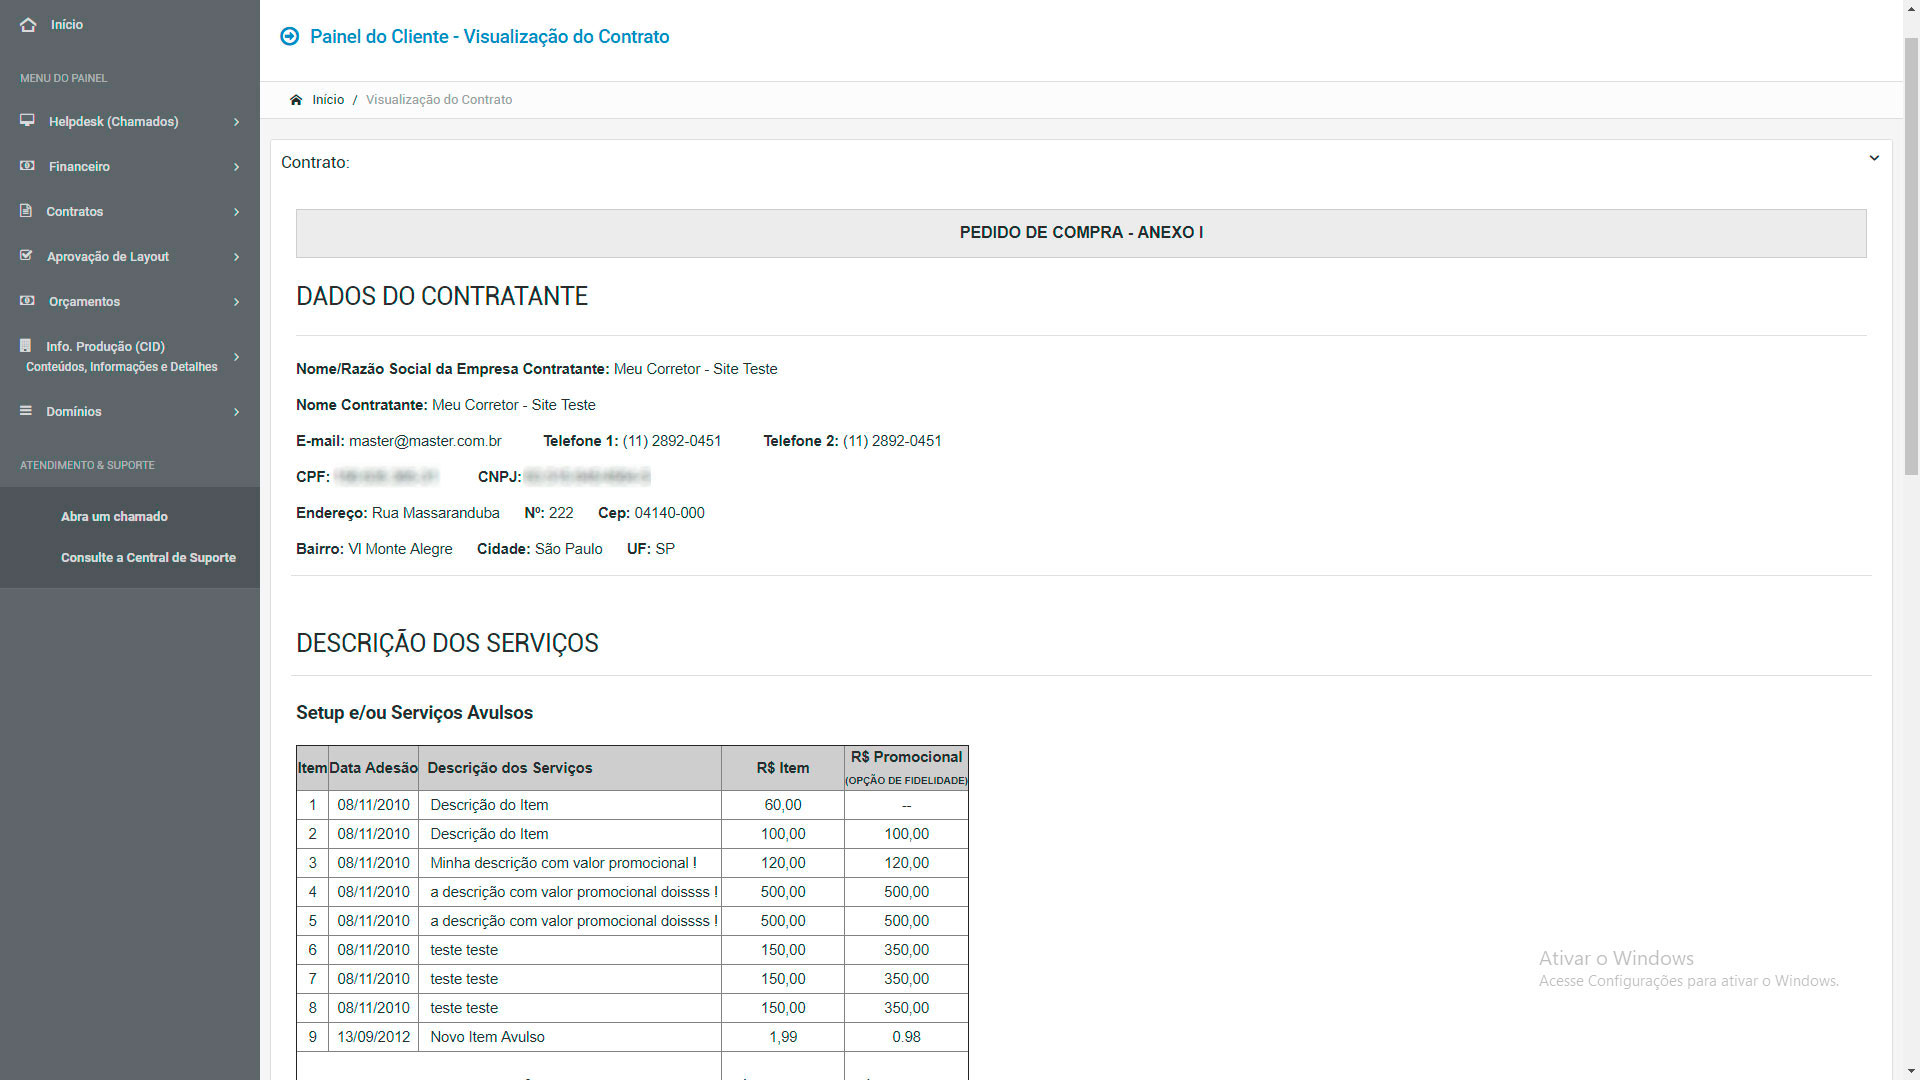Click the Contratos document icon
The height and width of the screenshot is (1080, 1920).
(26, 210)
